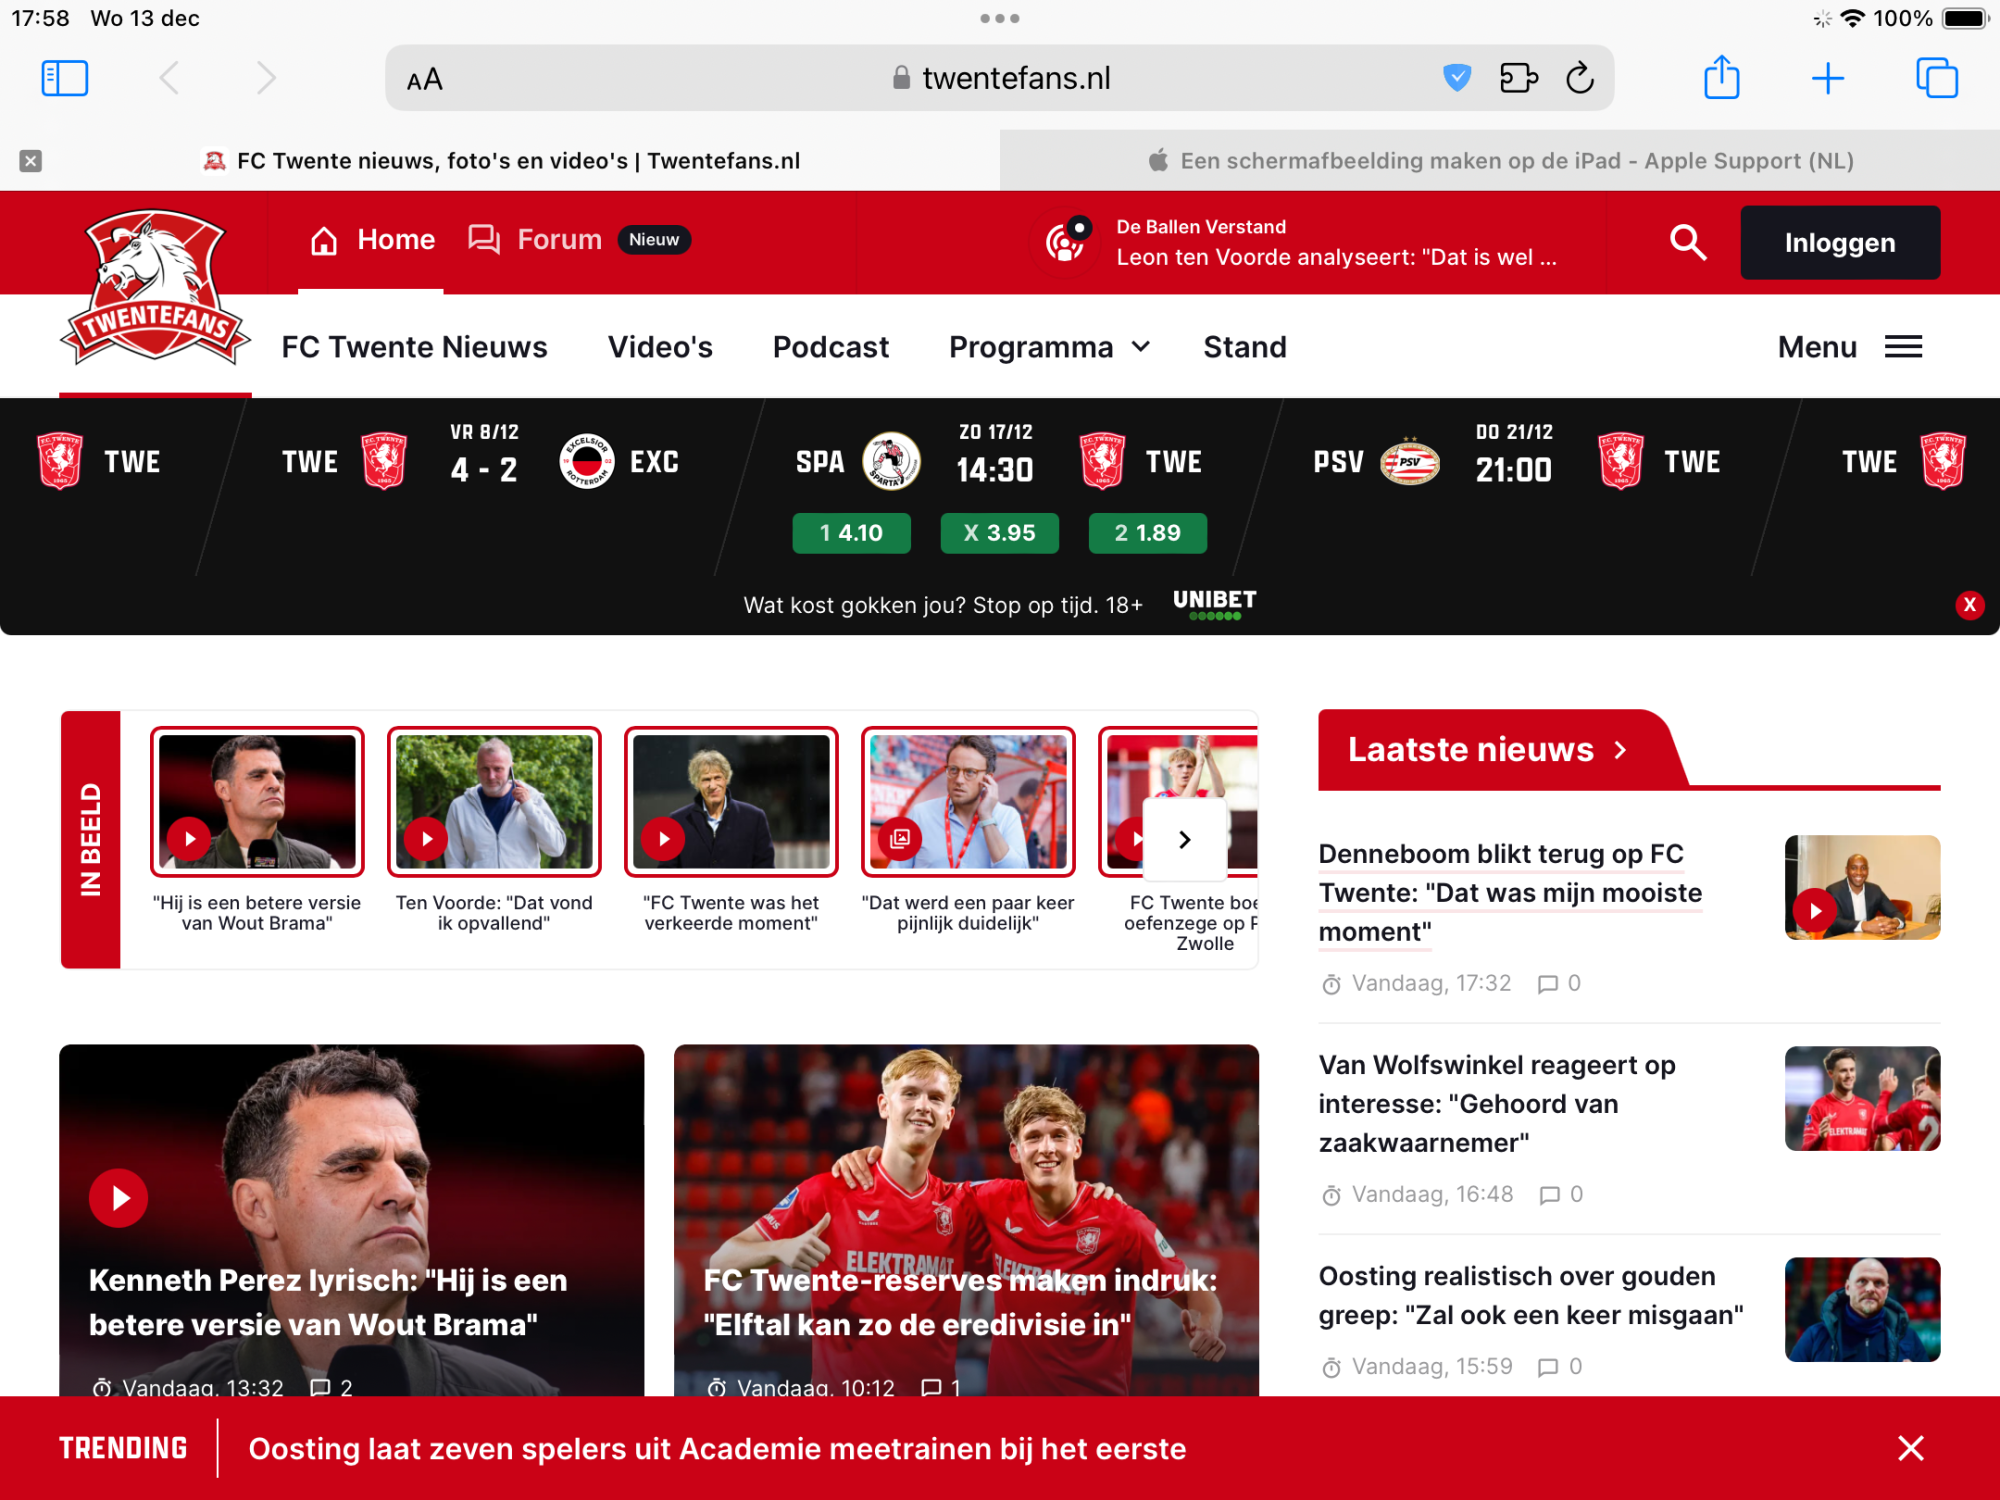The image size is (2000, 1500).
Task: Toggle the Safari sidebar
Action: click(65, 77)
